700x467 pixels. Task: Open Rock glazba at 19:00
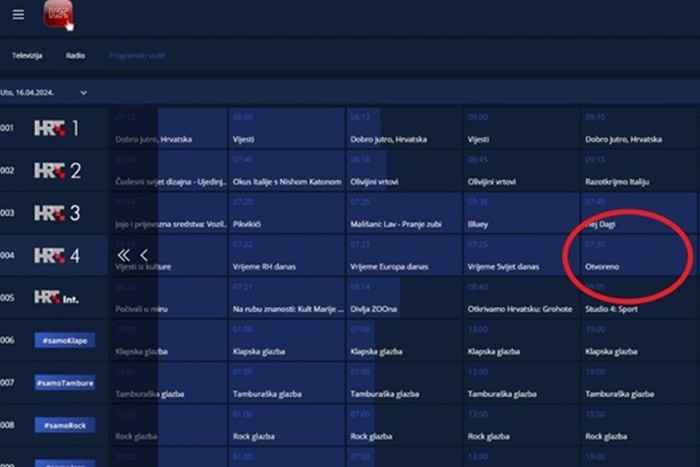[x=639, y=425]
